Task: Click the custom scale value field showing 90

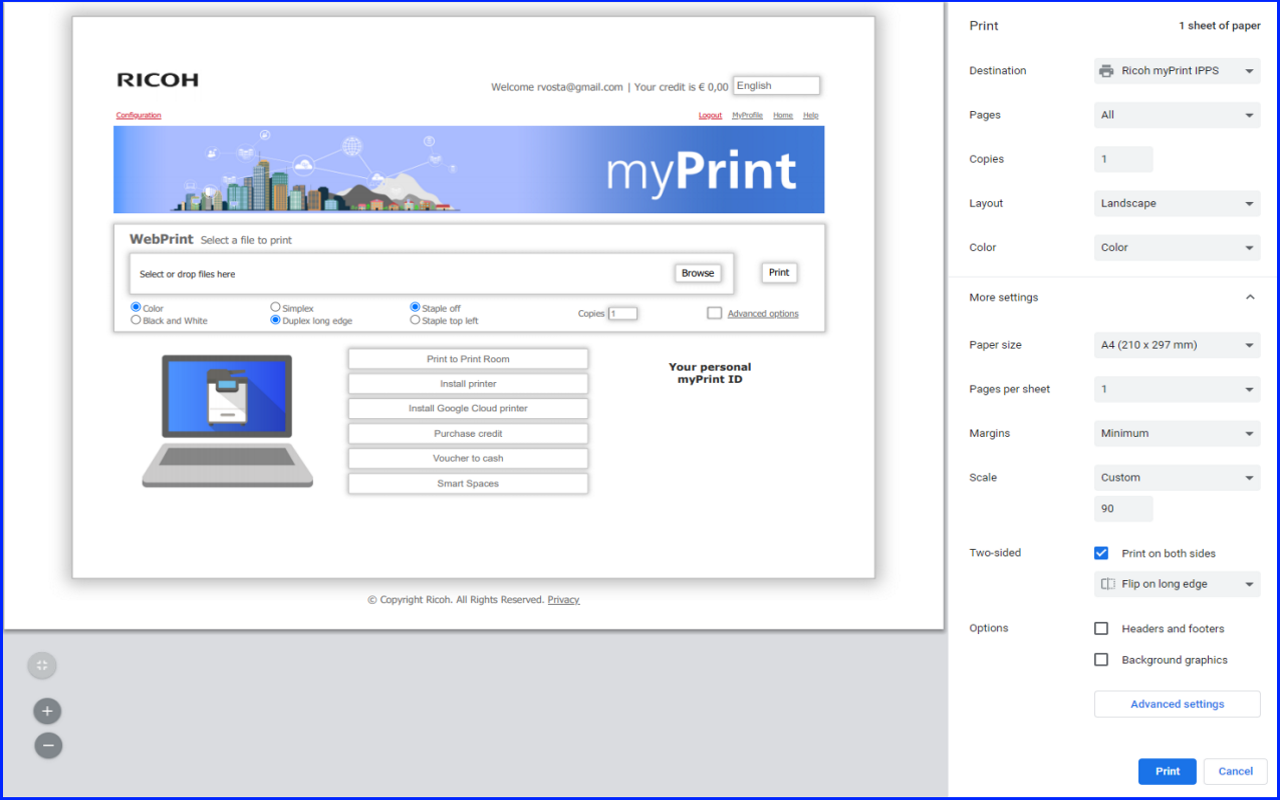Action: 1123,508
